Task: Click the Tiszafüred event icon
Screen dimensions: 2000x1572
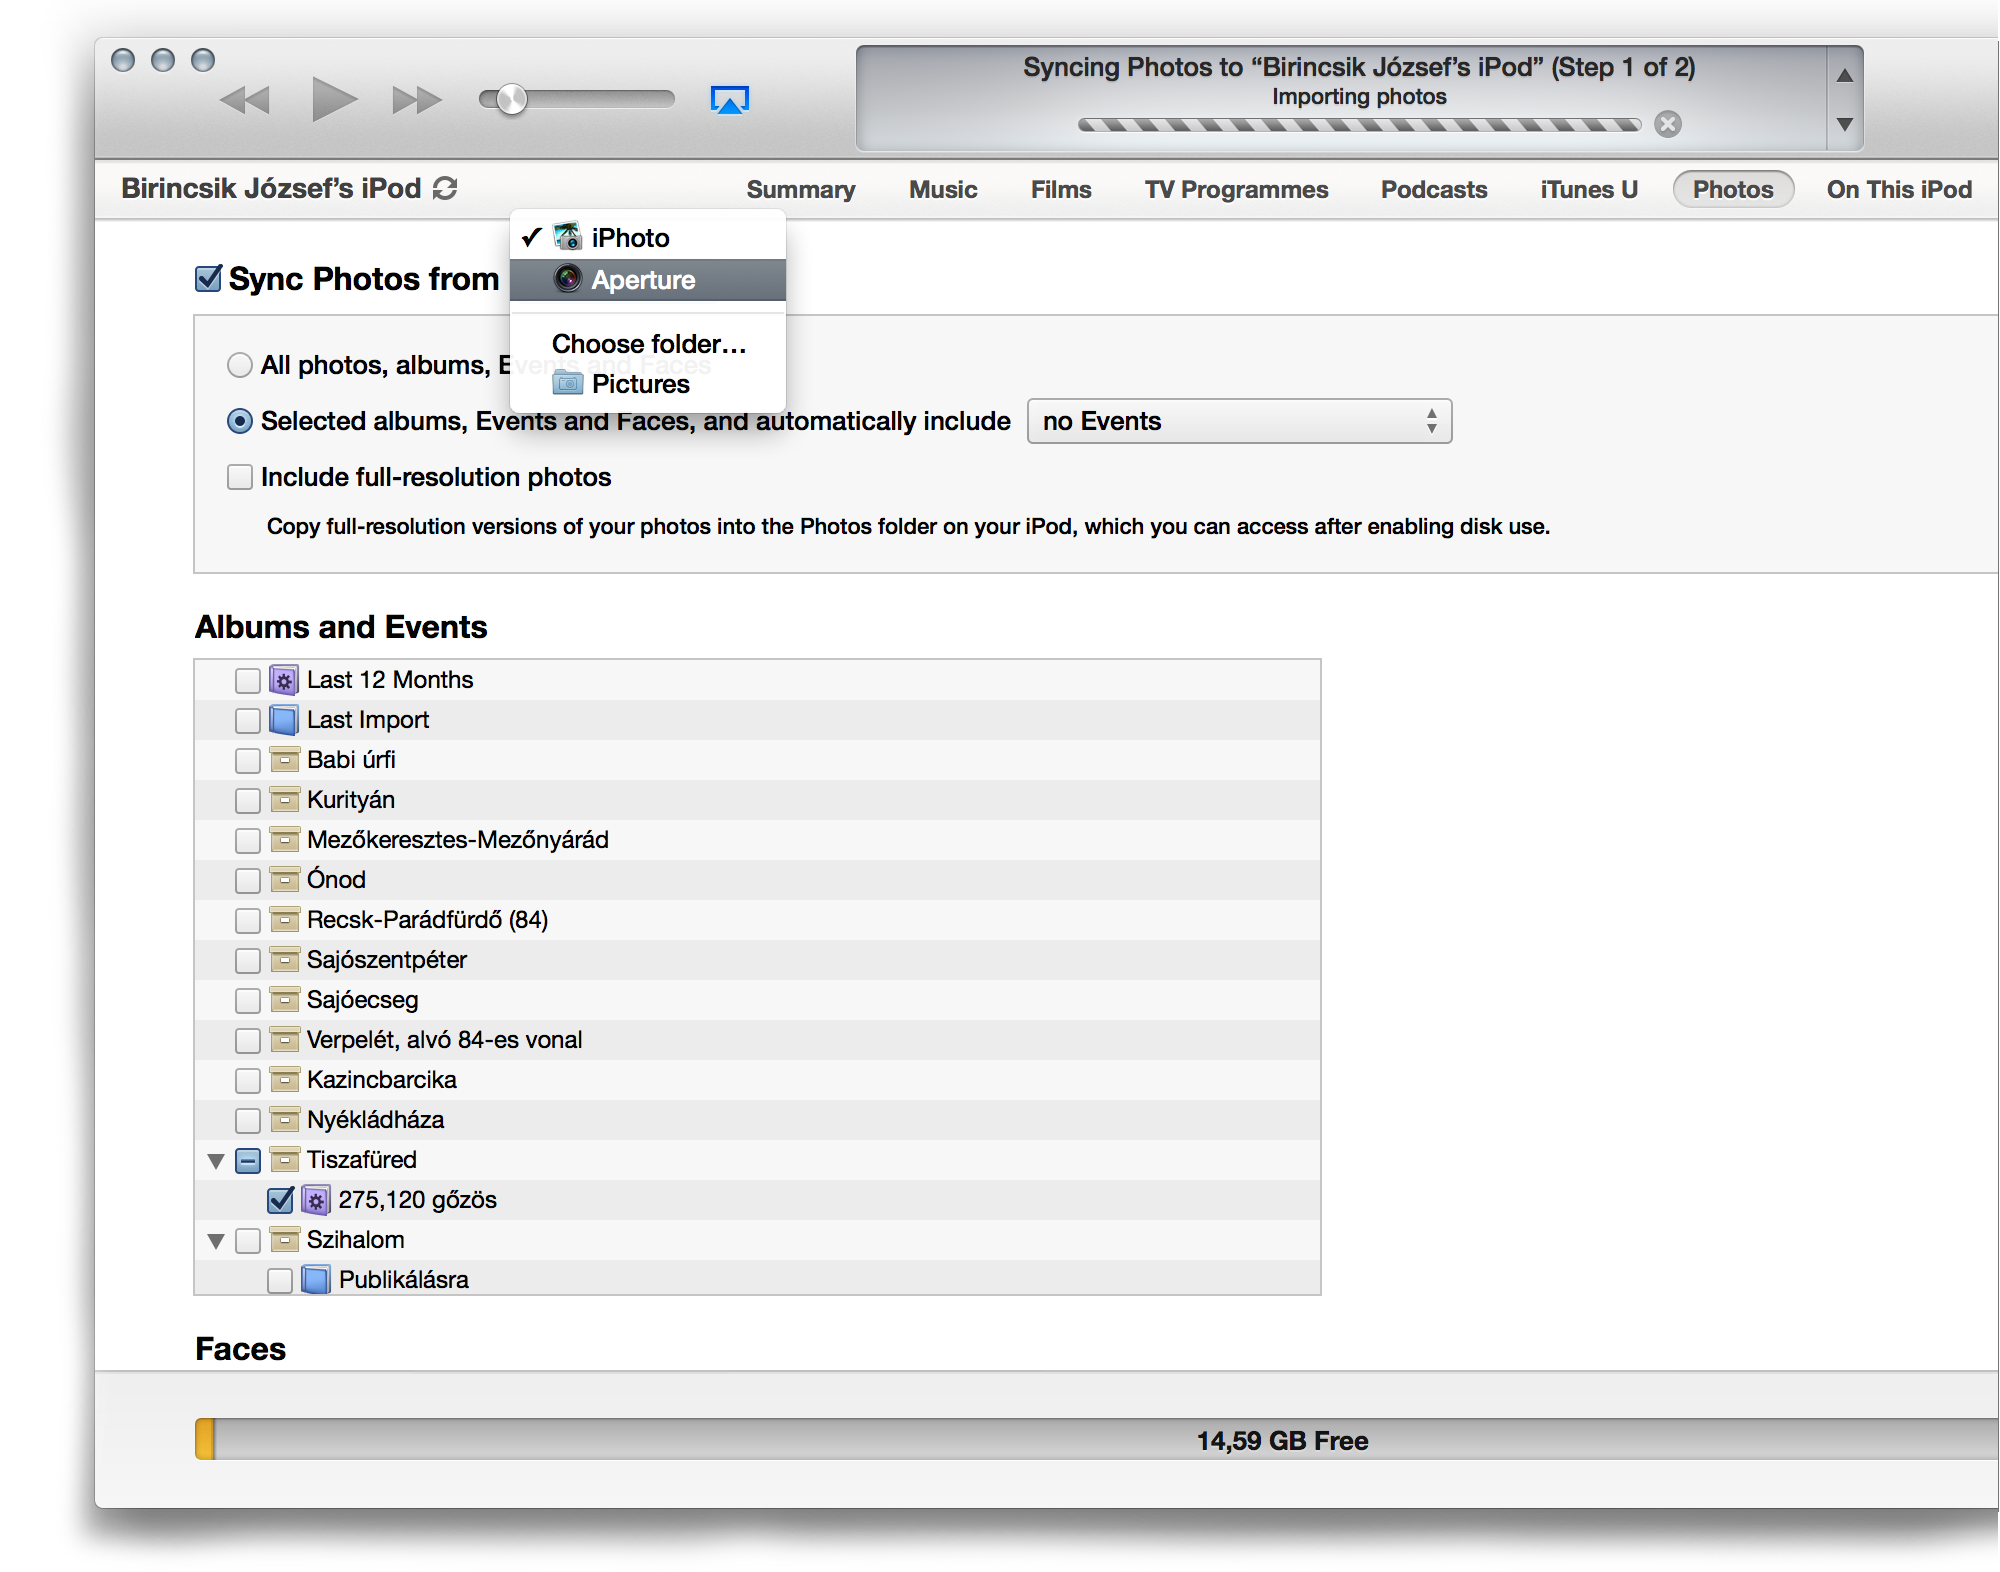Action: 284,1160
